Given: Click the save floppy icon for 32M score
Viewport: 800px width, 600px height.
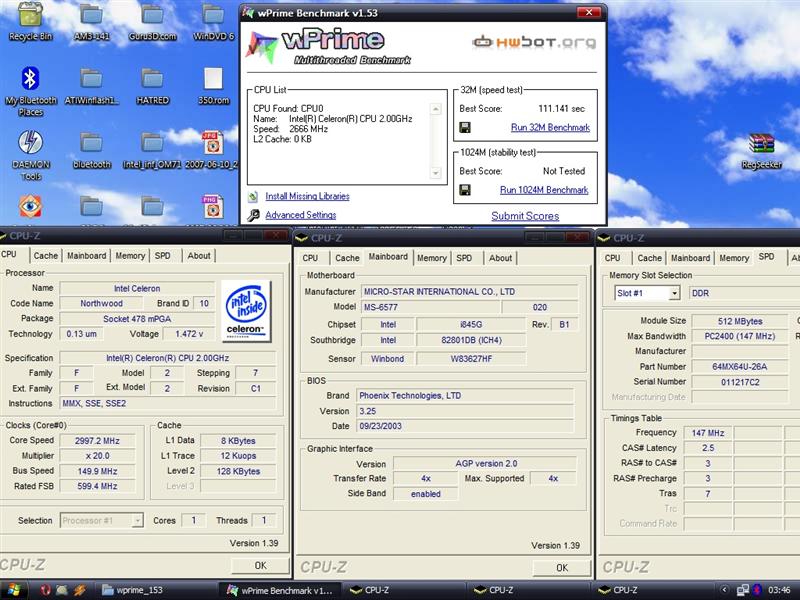Looking at the screenshot, I should [465, 127].
